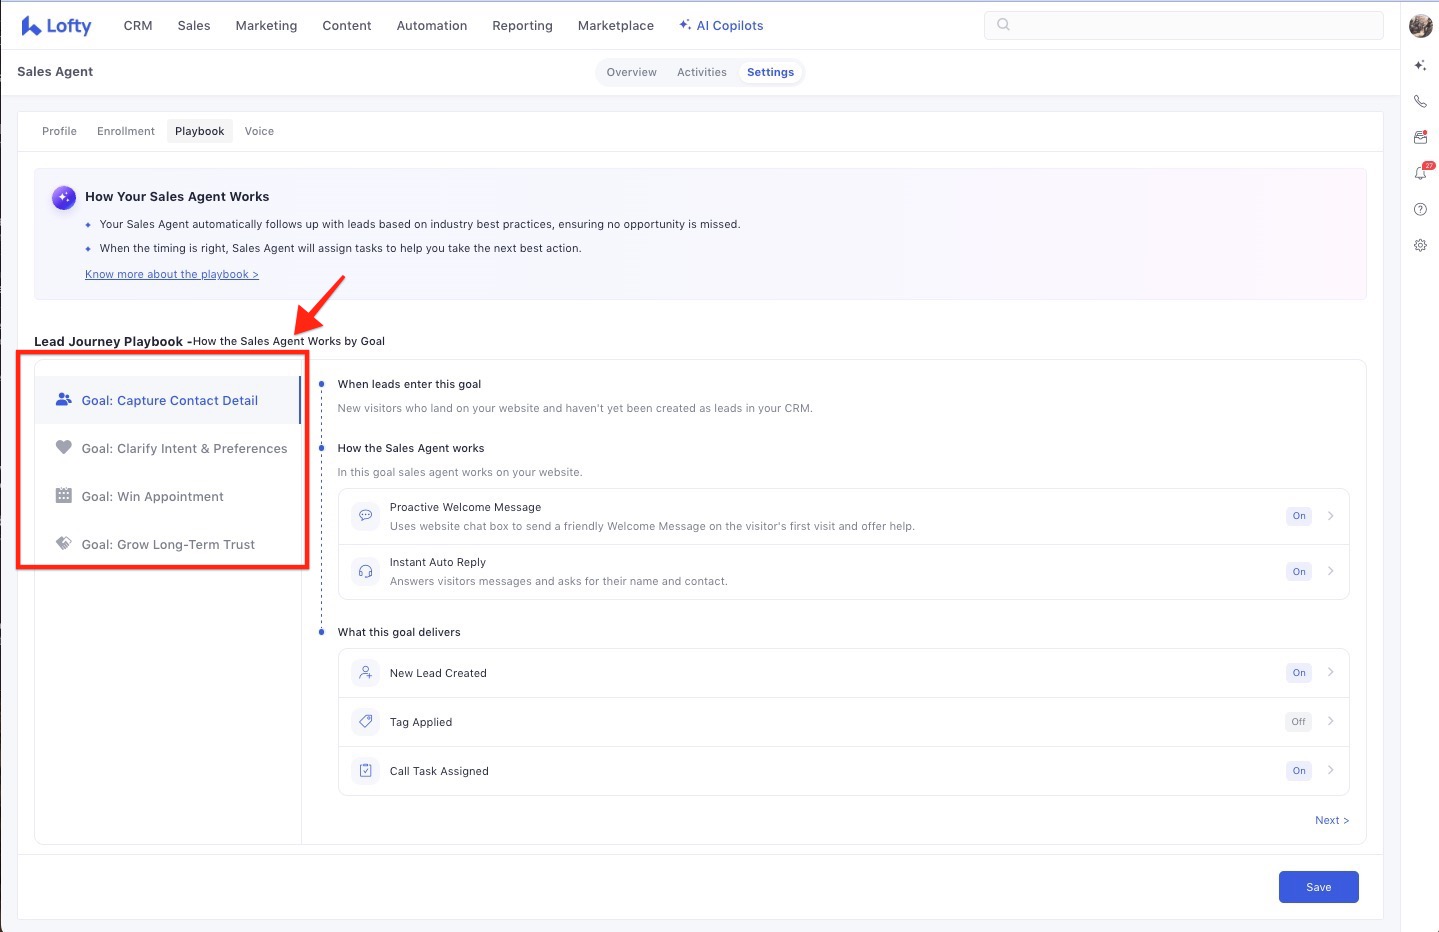The width and height of the screenshot is (1439, 932).
Task: Open Know more about the playbook link
Action: [172, 274]
